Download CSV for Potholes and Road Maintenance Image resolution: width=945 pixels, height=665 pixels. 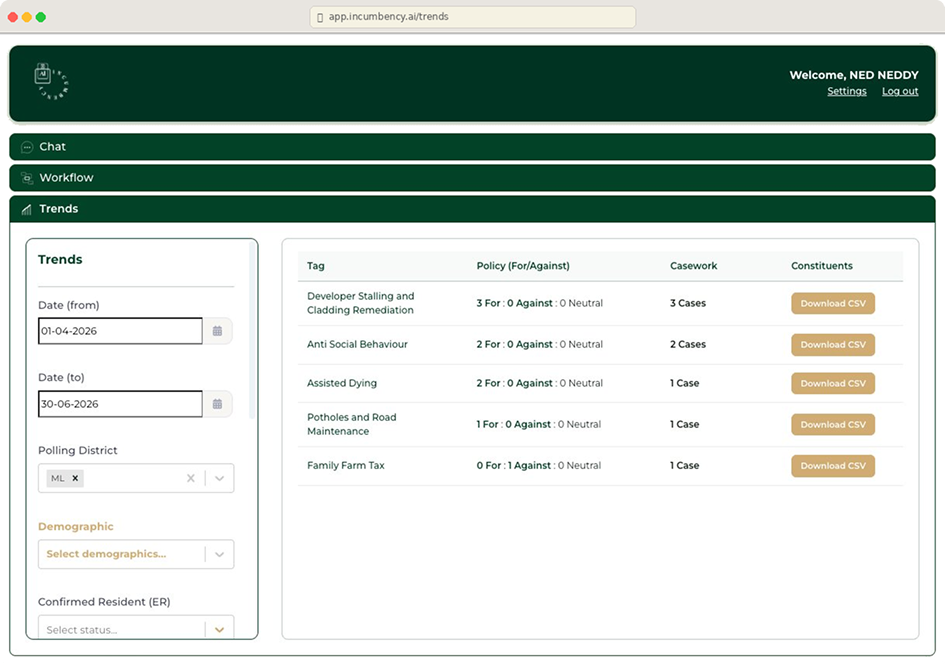pos(833,424)
